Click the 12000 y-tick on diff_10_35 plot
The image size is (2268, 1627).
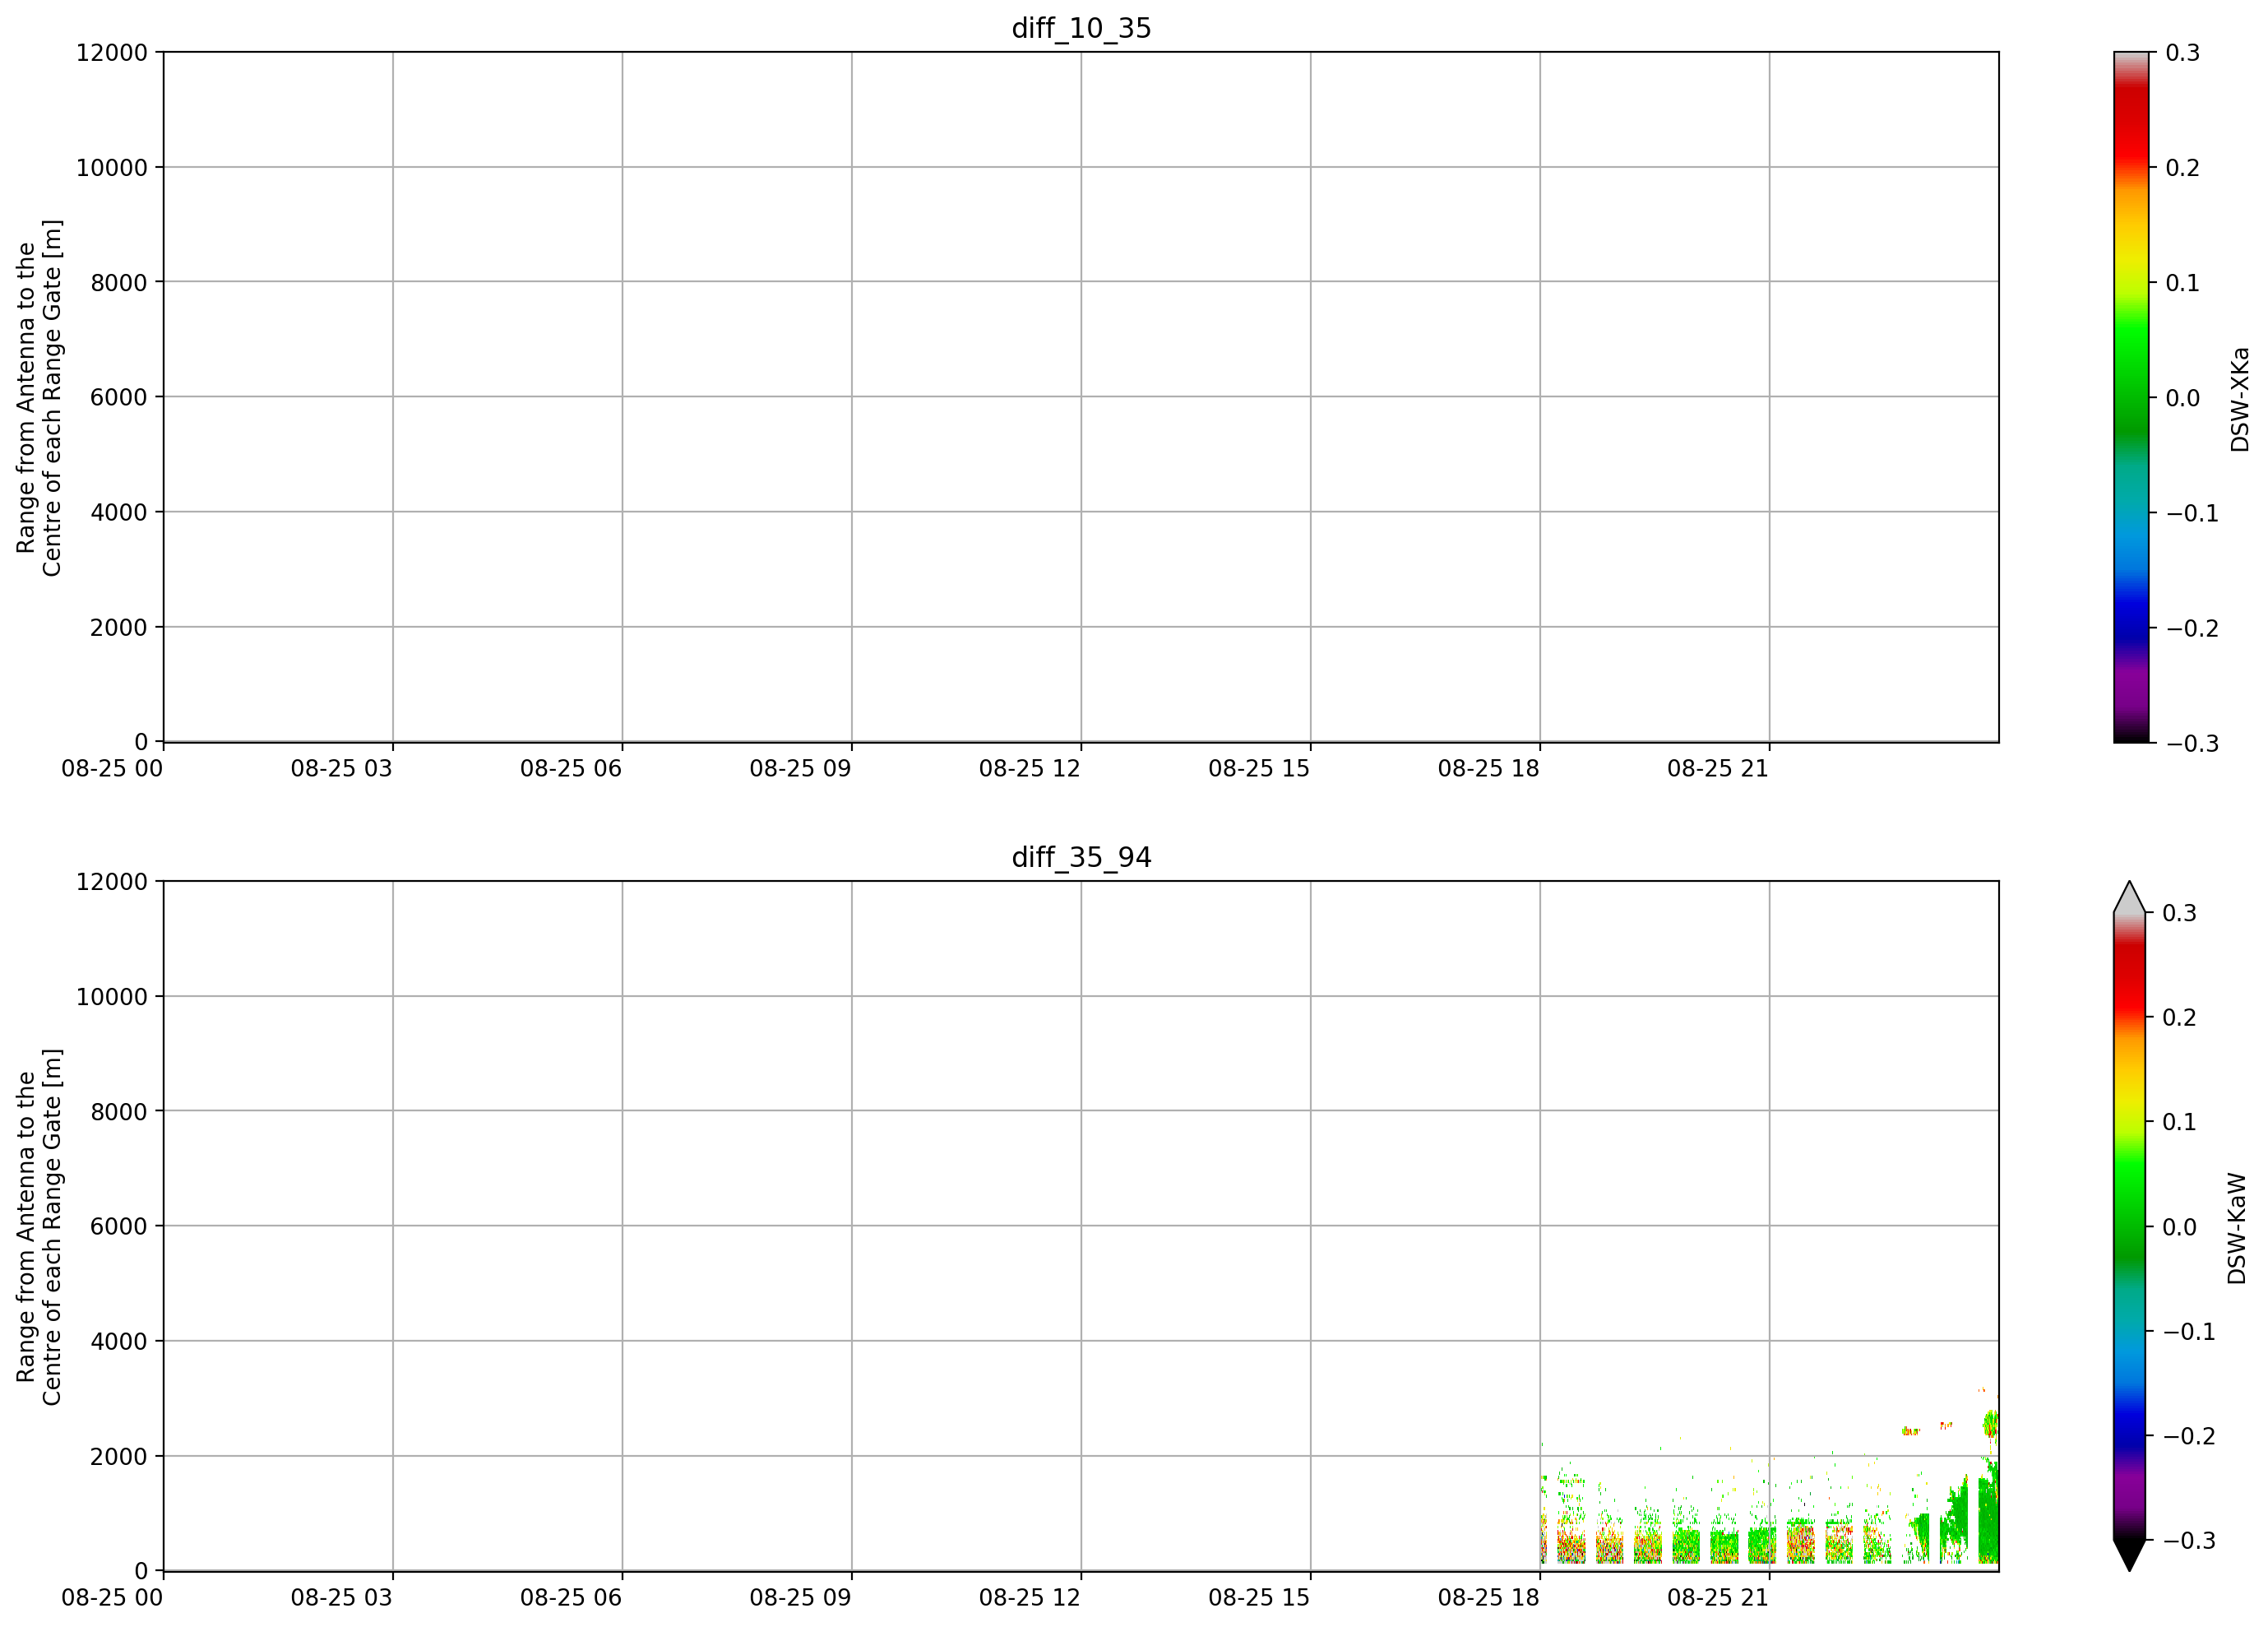click(112, 53)
